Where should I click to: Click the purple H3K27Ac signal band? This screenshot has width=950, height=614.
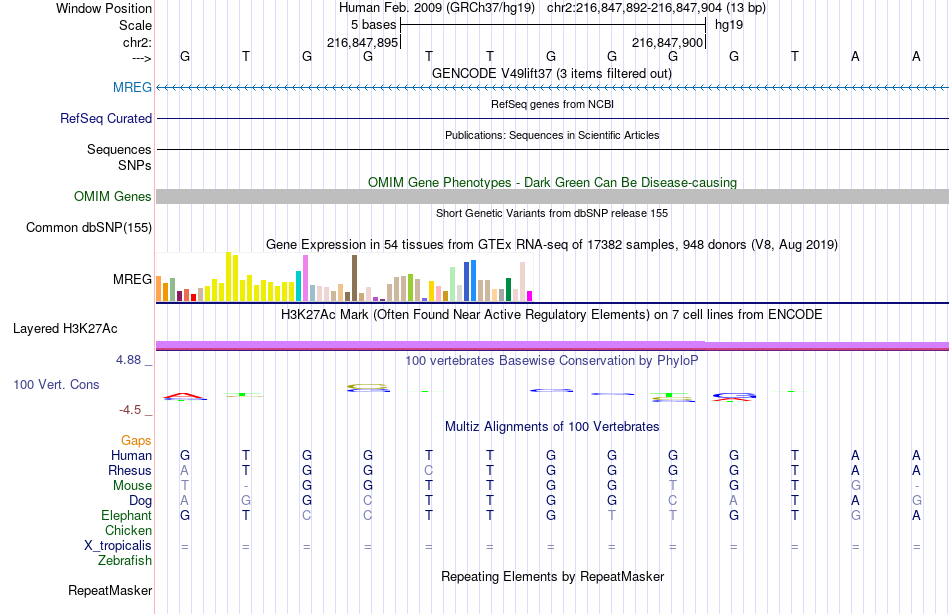point(552,345)
